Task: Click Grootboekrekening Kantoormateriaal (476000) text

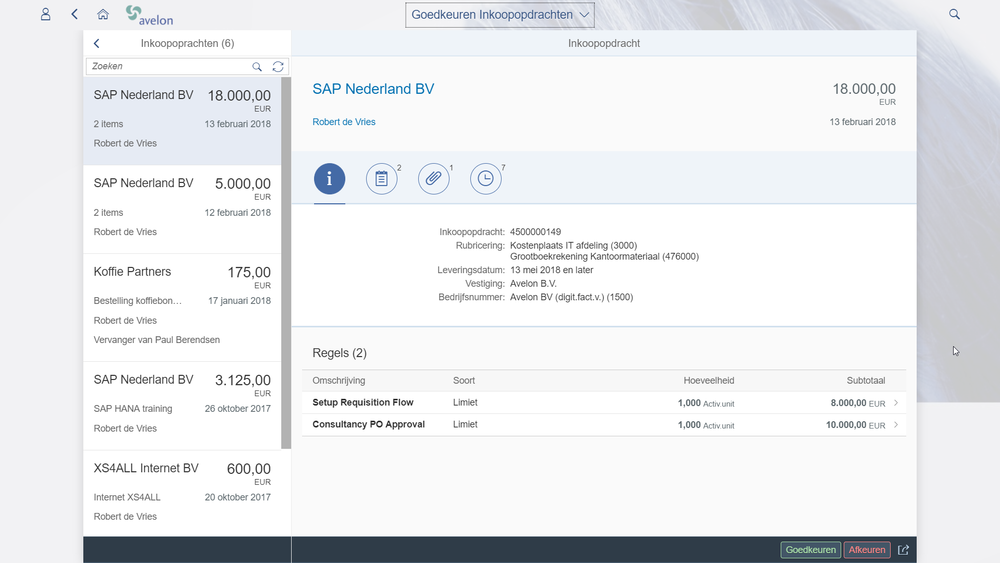Action: click(x=605, y=256)
